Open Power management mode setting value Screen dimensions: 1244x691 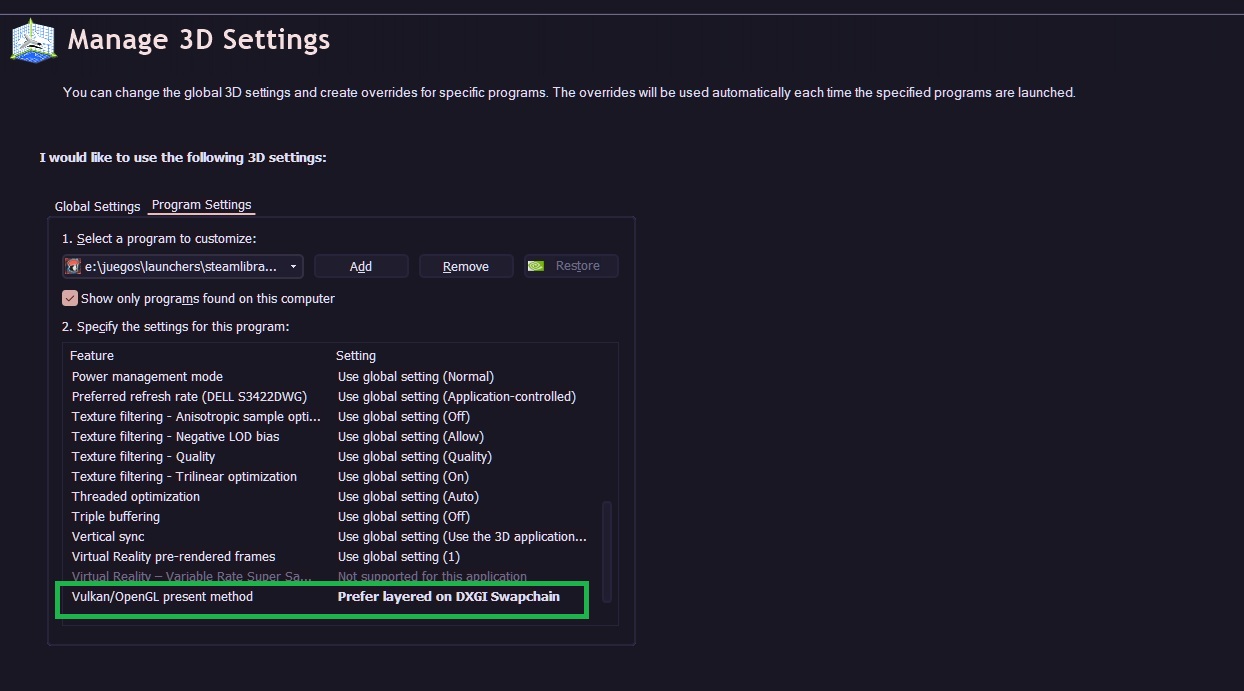click(x=416, y=377)
